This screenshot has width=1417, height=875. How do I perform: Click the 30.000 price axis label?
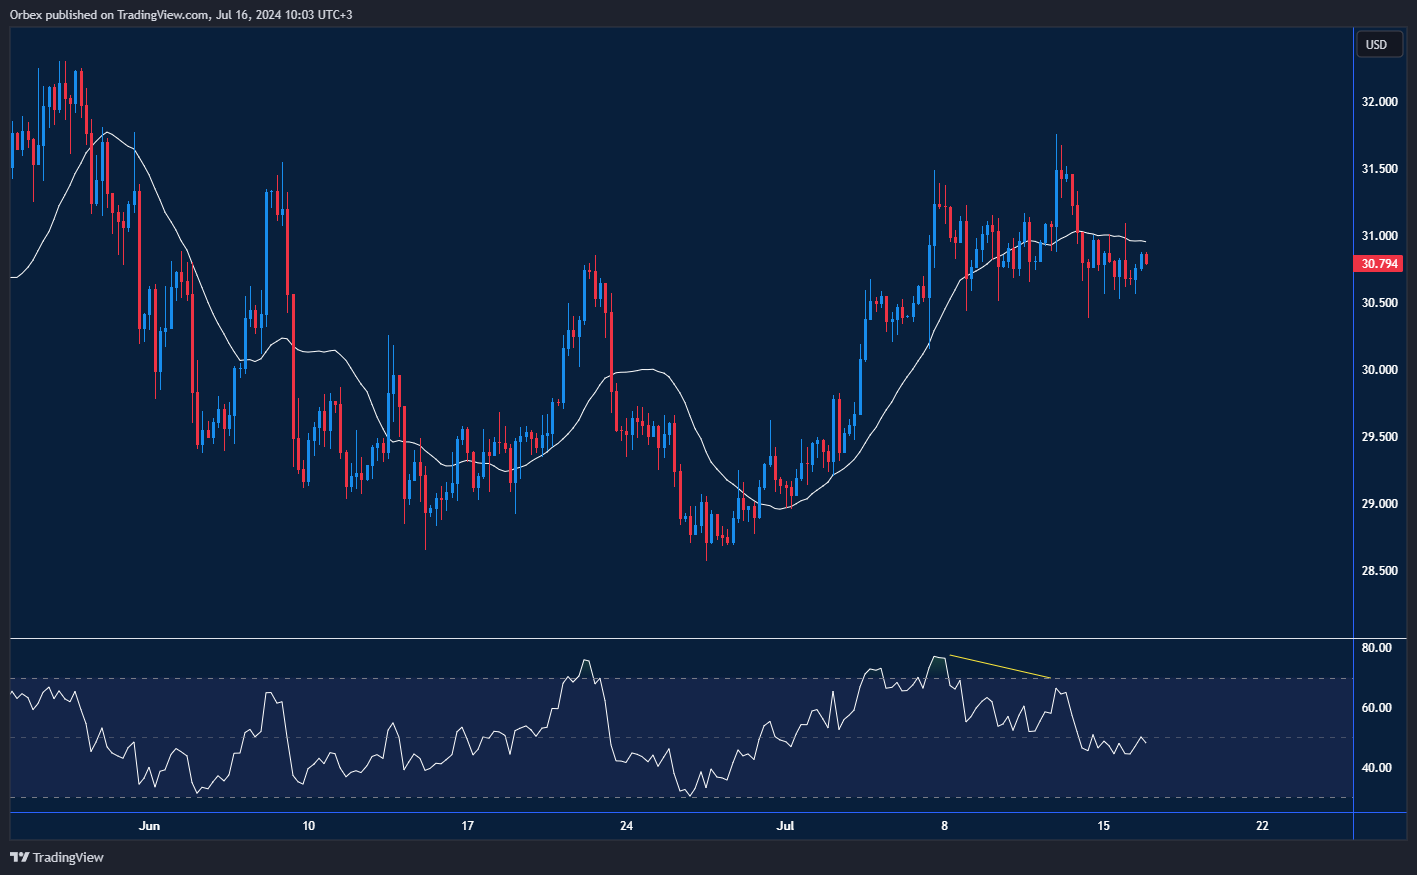1379,370
